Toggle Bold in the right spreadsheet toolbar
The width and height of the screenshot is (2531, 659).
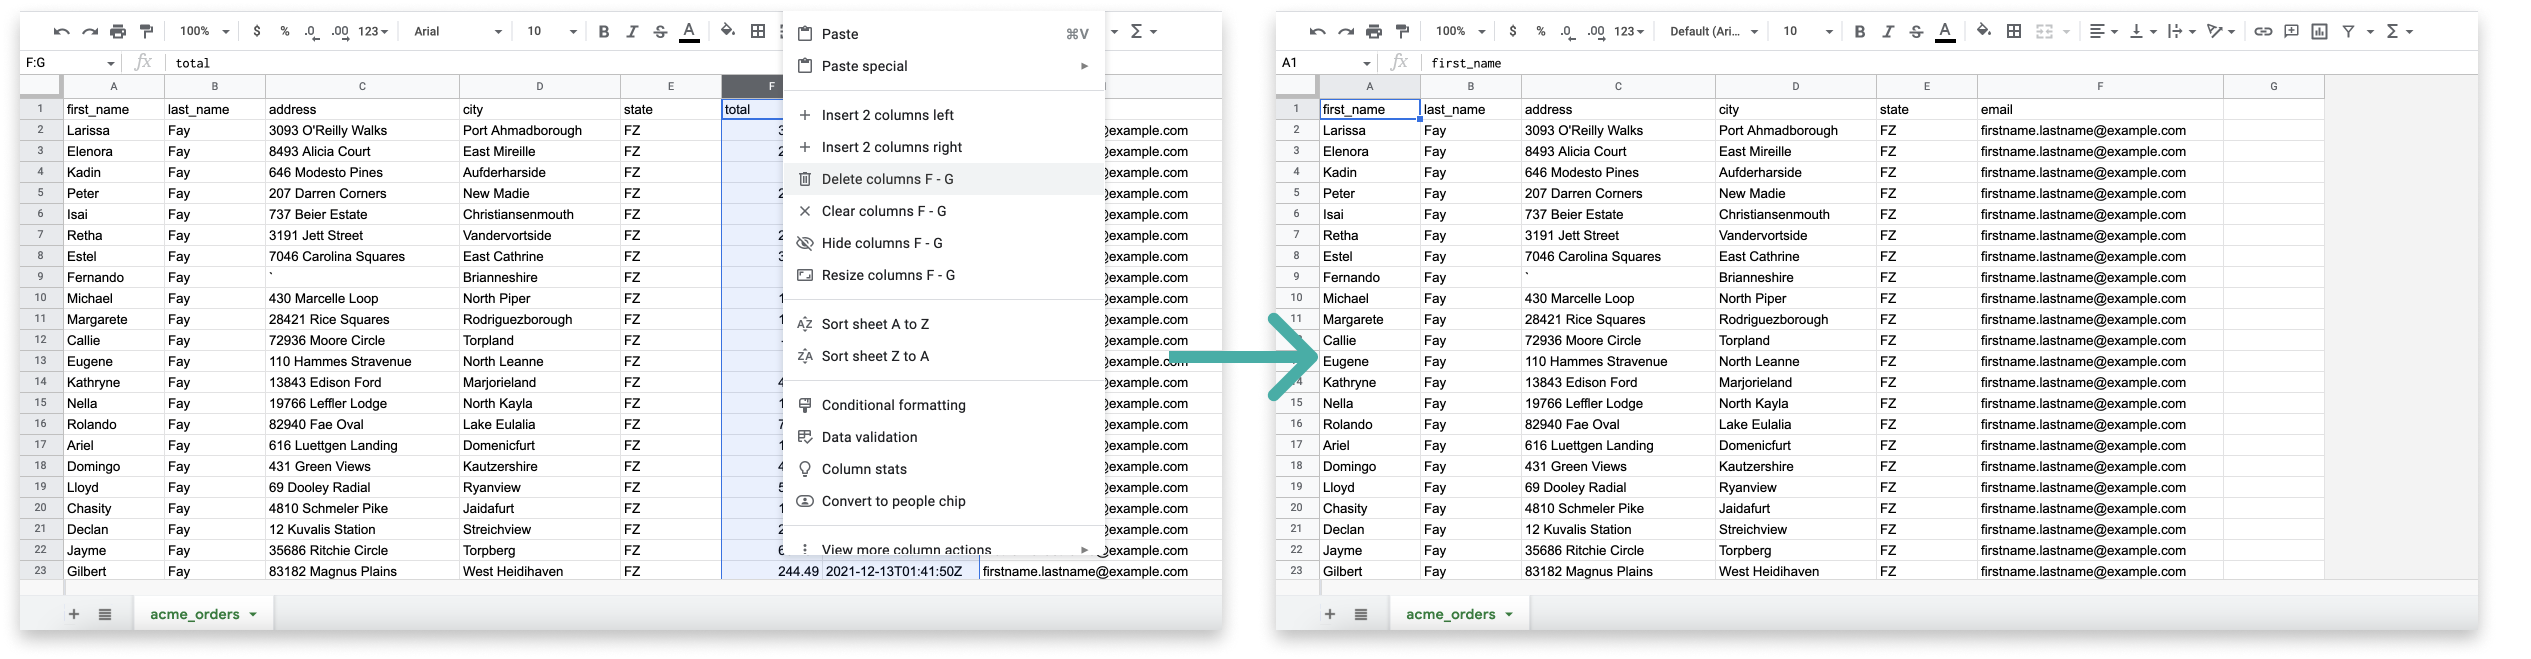click(1860, 32)
